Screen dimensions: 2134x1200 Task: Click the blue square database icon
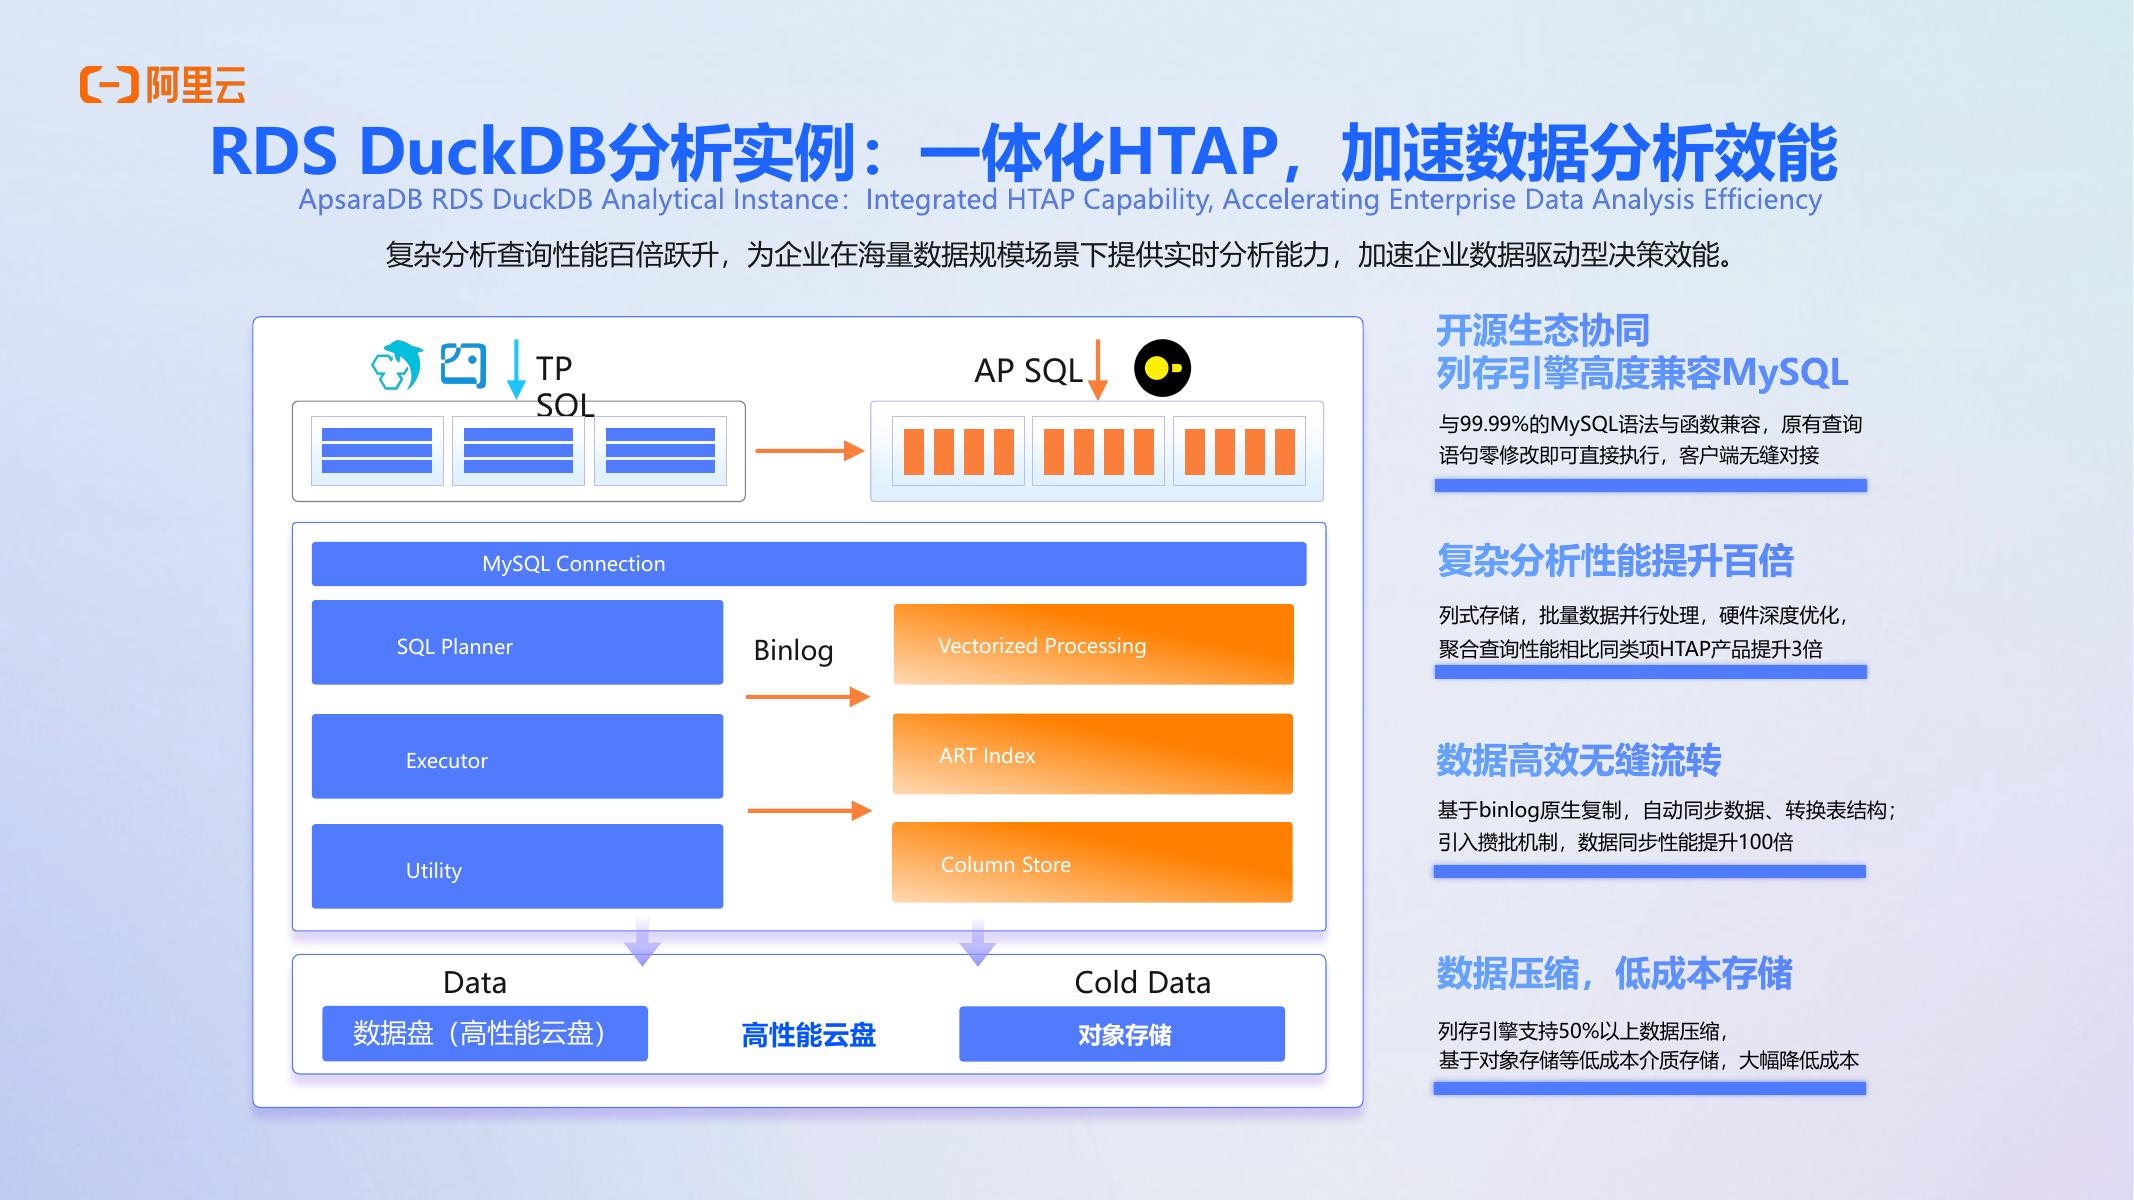[x=463, y=365]
